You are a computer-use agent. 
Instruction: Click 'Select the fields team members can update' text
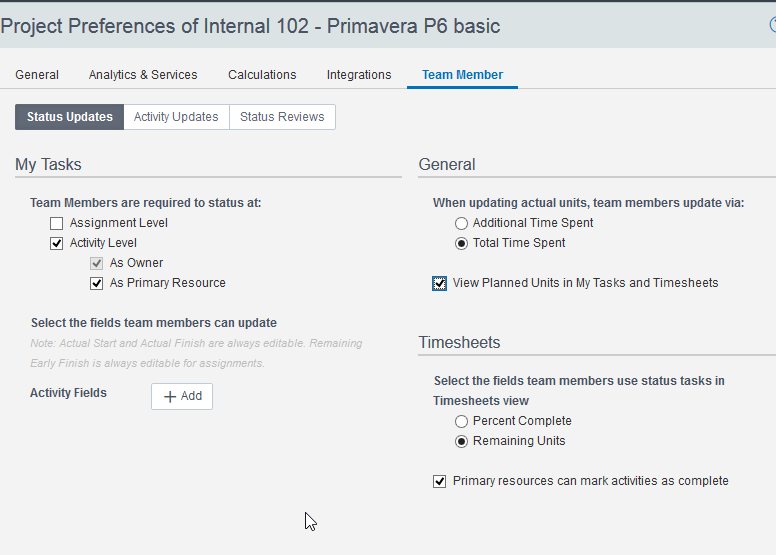154,323
